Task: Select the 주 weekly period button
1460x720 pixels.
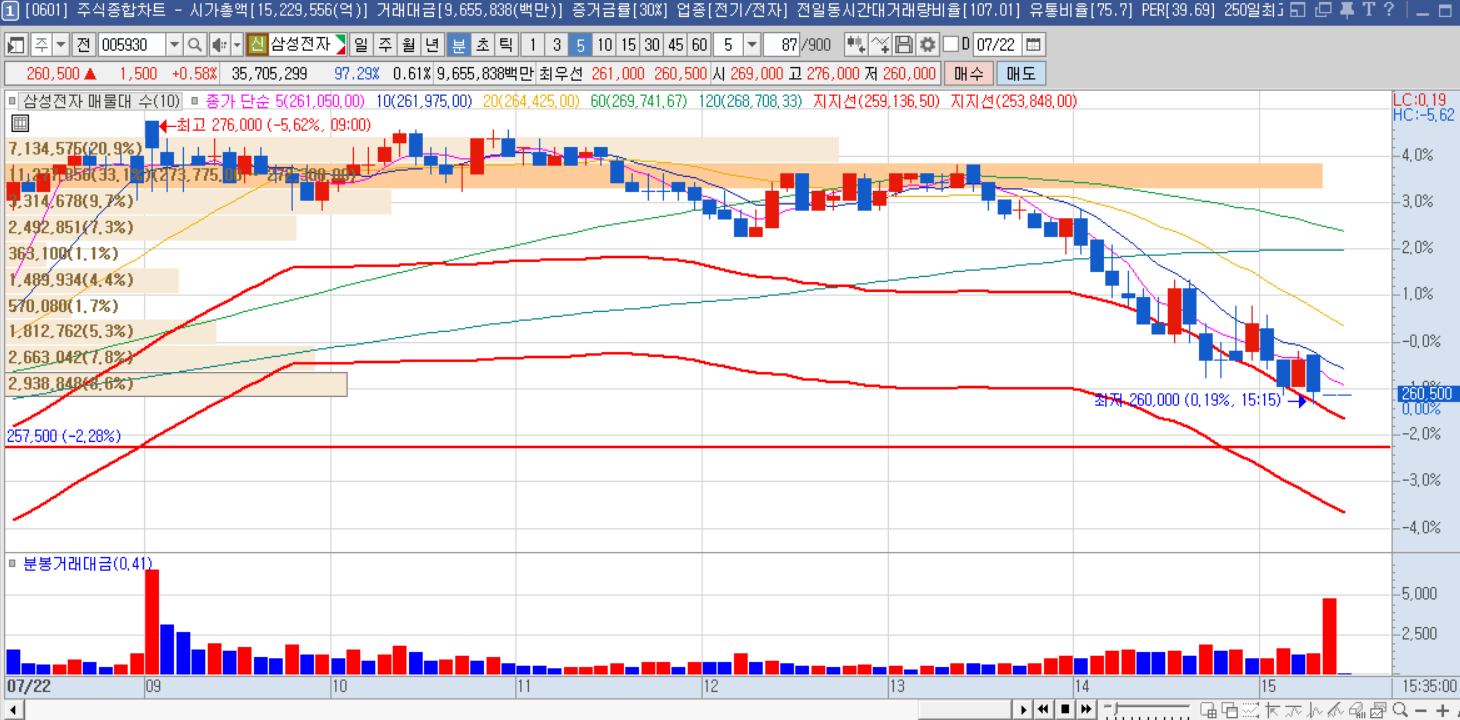Action: point(384,45)
